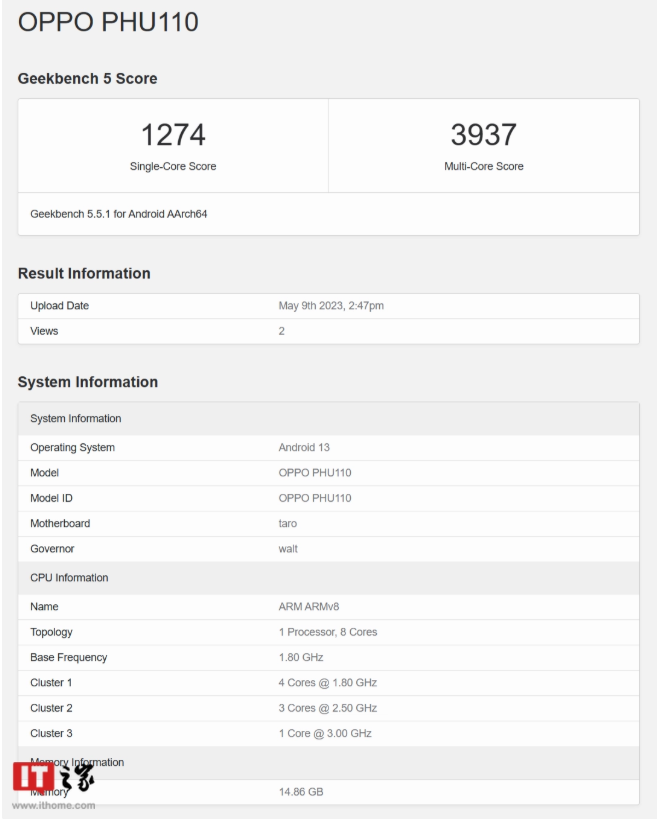Click the Governor value walt

[288, 549]
